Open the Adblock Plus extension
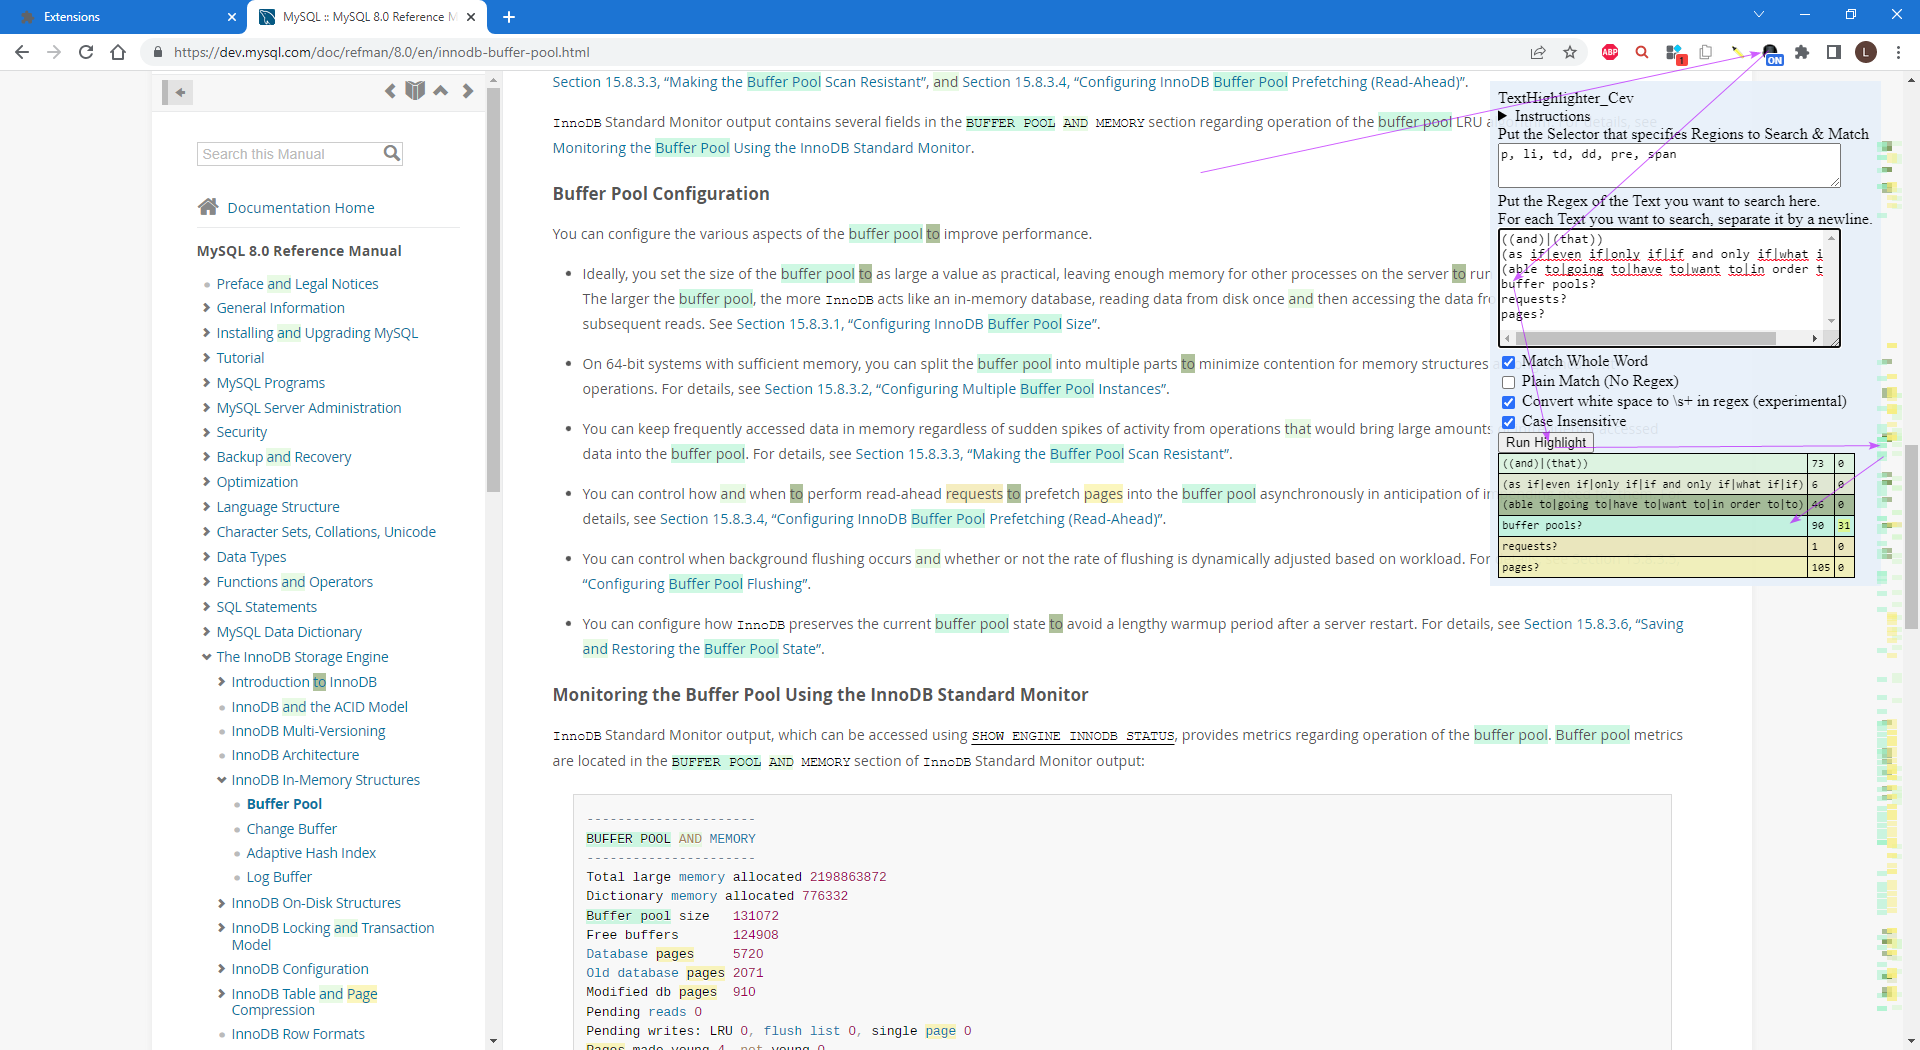 [1610, 52]
